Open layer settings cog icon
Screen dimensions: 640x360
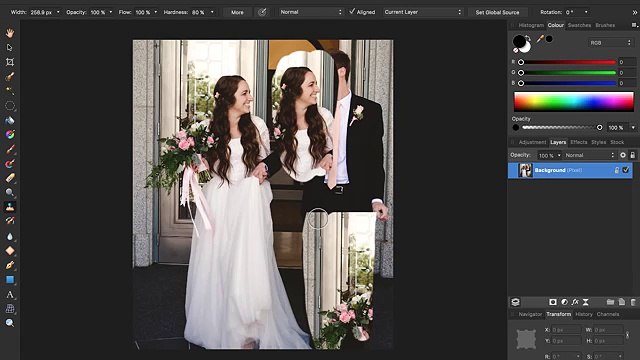point(623,155)
